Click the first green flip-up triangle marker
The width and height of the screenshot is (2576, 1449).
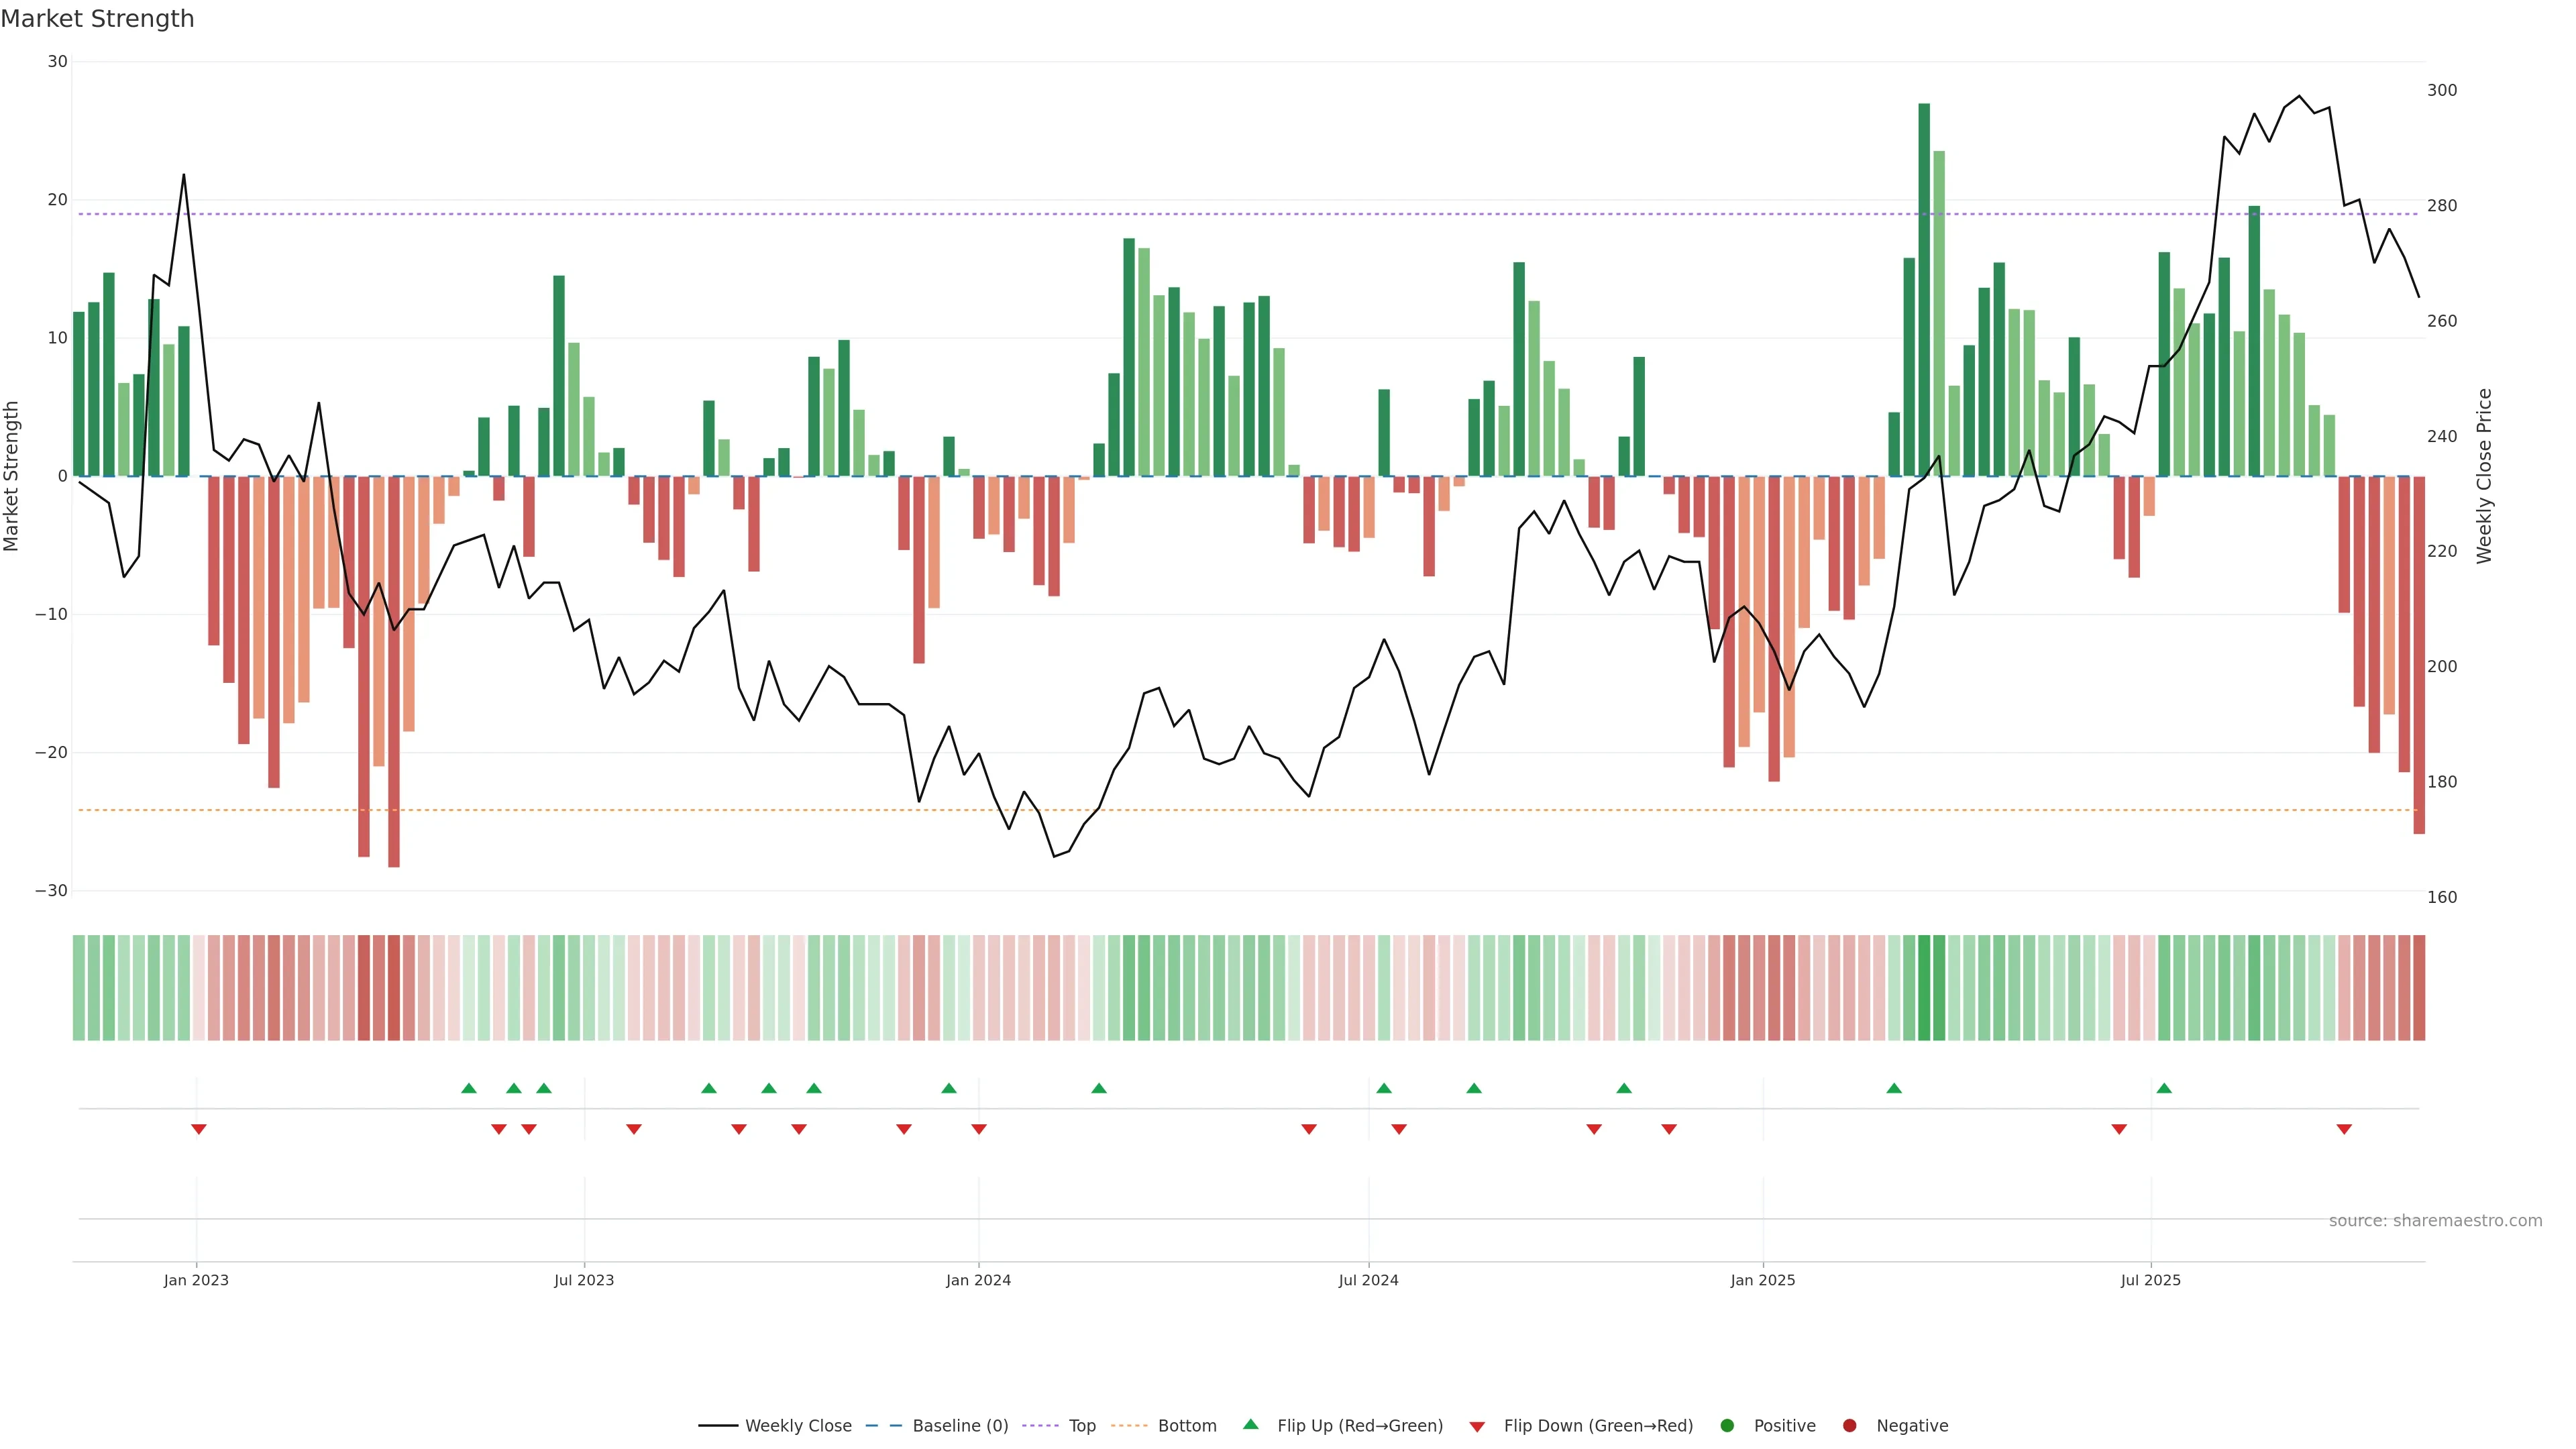tap(469, 1088)
